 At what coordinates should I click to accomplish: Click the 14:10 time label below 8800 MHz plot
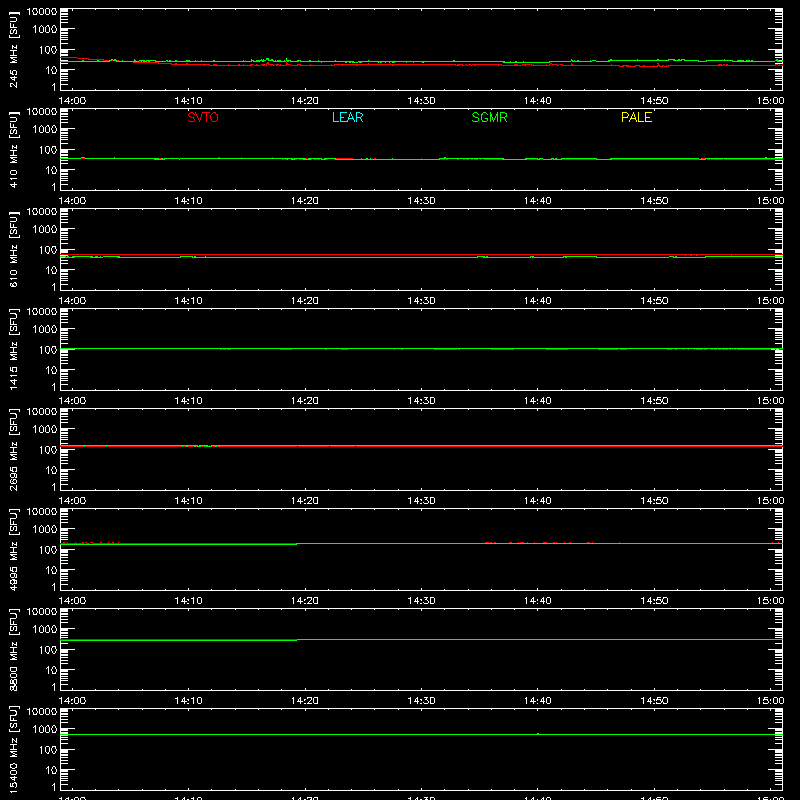coord(188,701)
